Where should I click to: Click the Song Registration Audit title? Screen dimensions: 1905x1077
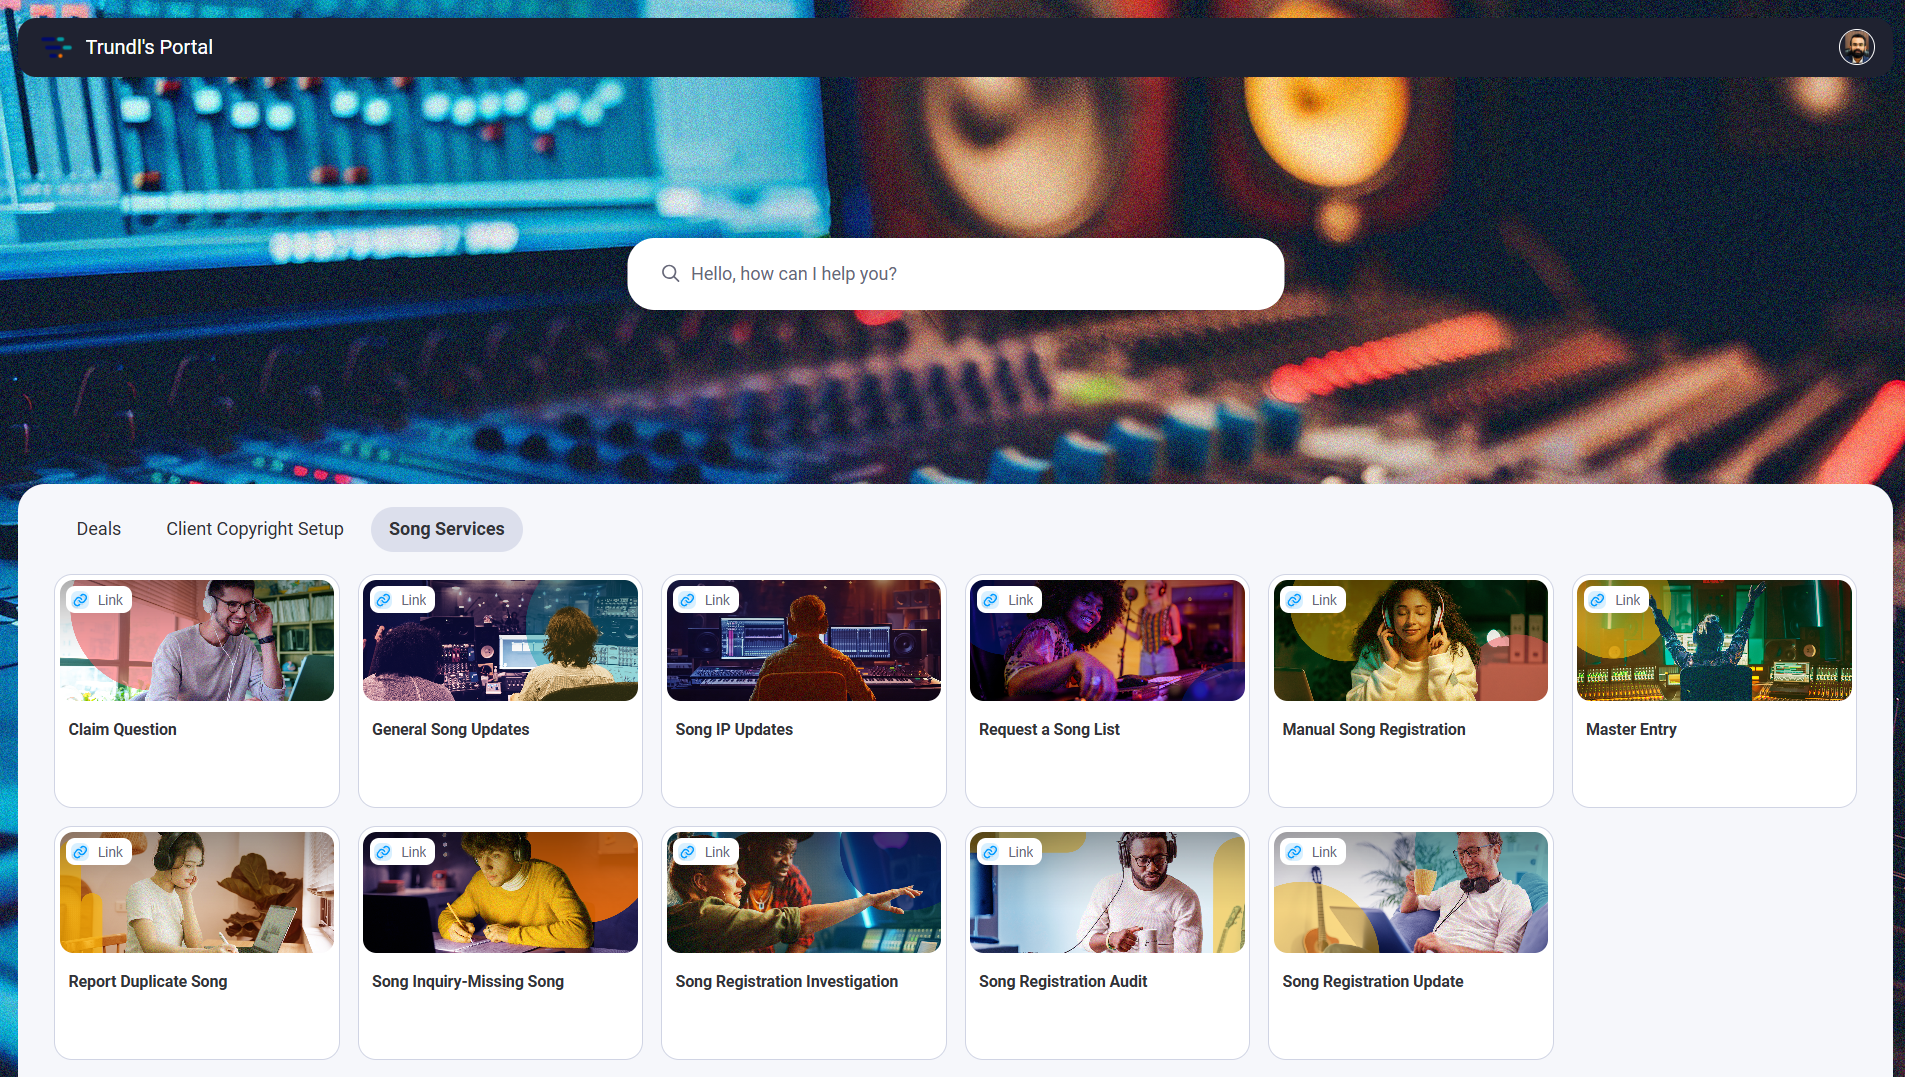click(x=1063, y=982)
